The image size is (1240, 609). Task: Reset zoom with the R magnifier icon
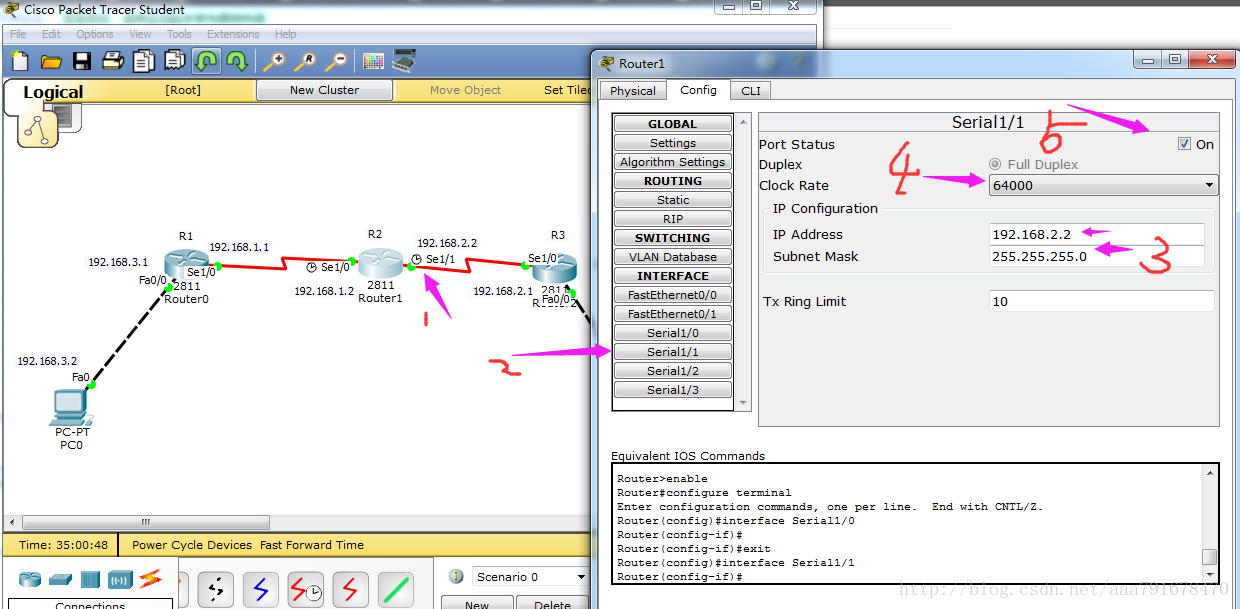coord(304,61)
